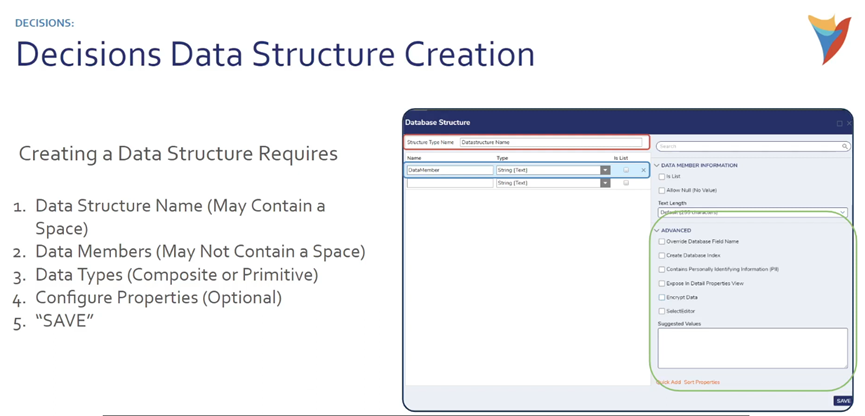Click the Suggested Values label
This screenshot has height=416, width=865.
tap(679, 324)
